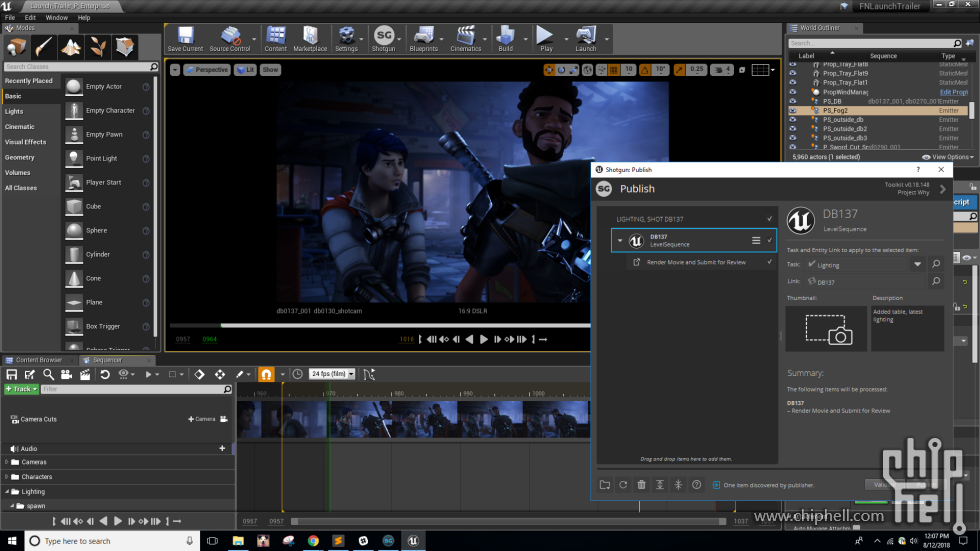Screen dimensions: 980x551
Task: Click the Sequencer diamond key icon
Action: 199,374
